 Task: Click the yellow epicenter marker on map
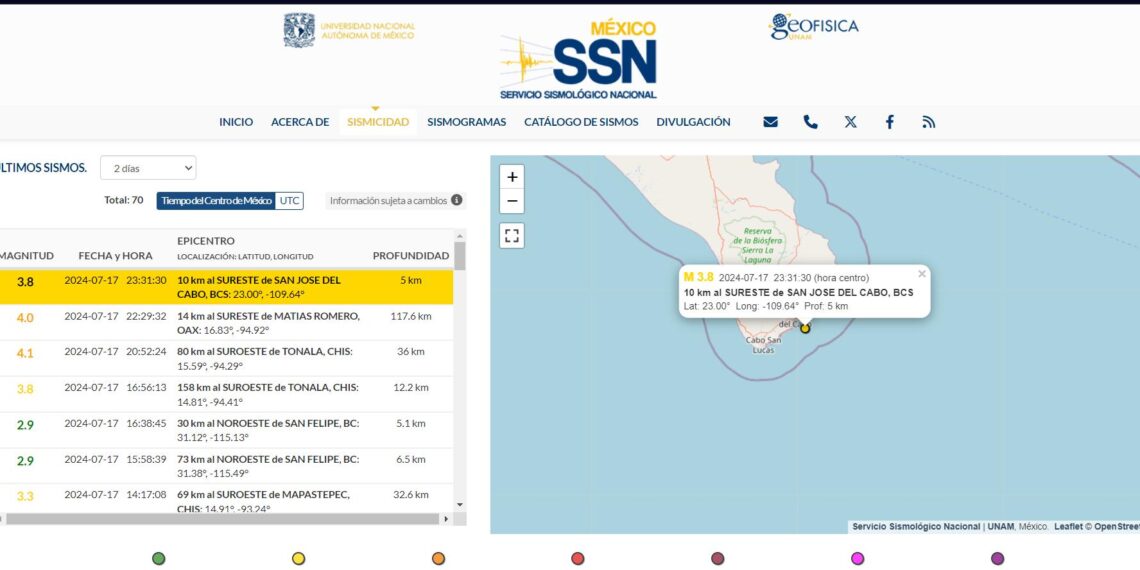pos(805,329)
